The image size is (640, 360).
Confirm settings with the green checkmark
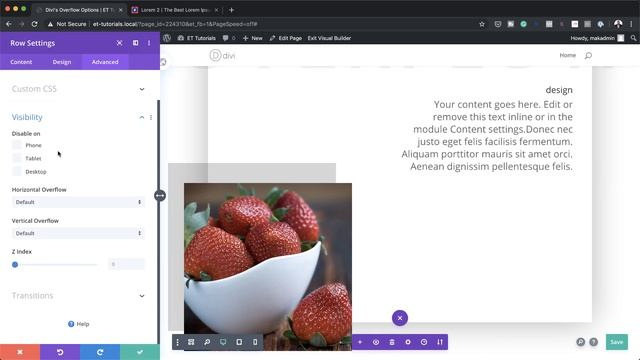pyautogui.click(x=140, y=352)
